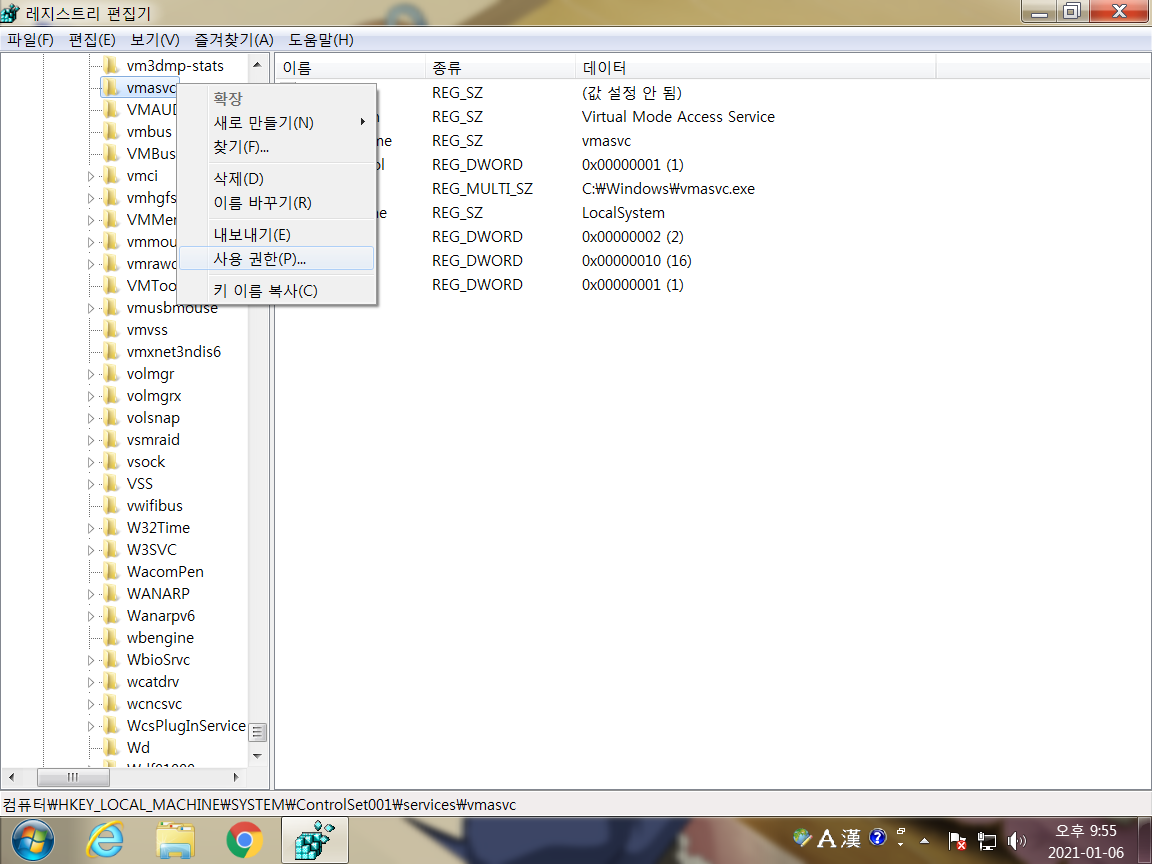
Task: Click the network tray icon
Action: (x=987, y=840)
